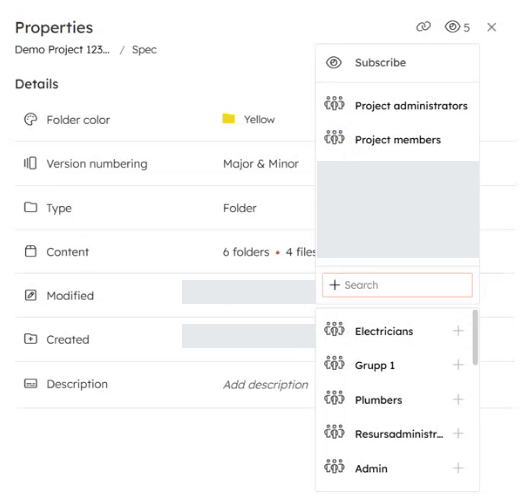Copy link using the chain icon
The height and width of the screenshot is (500, 520).
[x=423, y=27]
